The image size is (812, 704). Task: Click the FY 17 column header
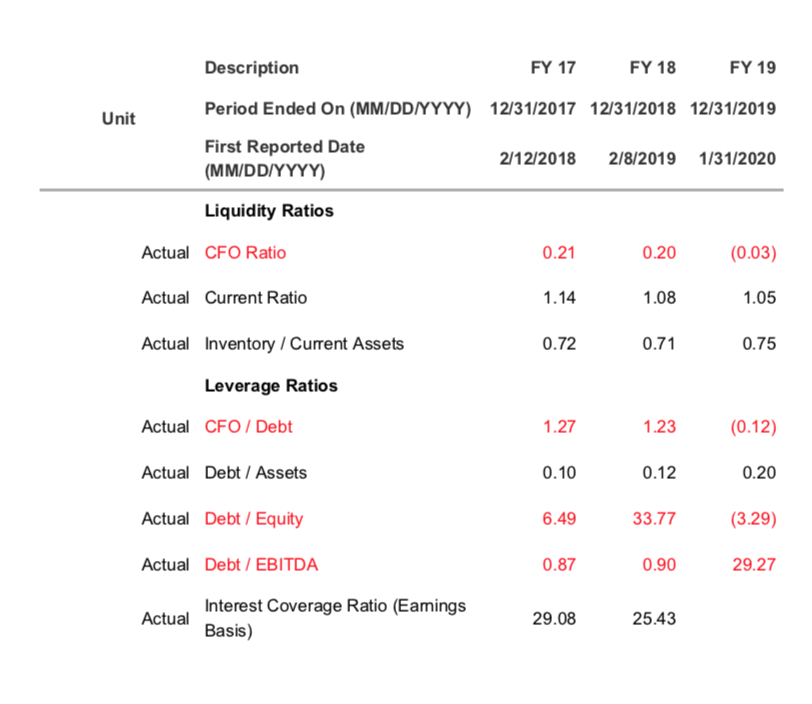(553, 68)
